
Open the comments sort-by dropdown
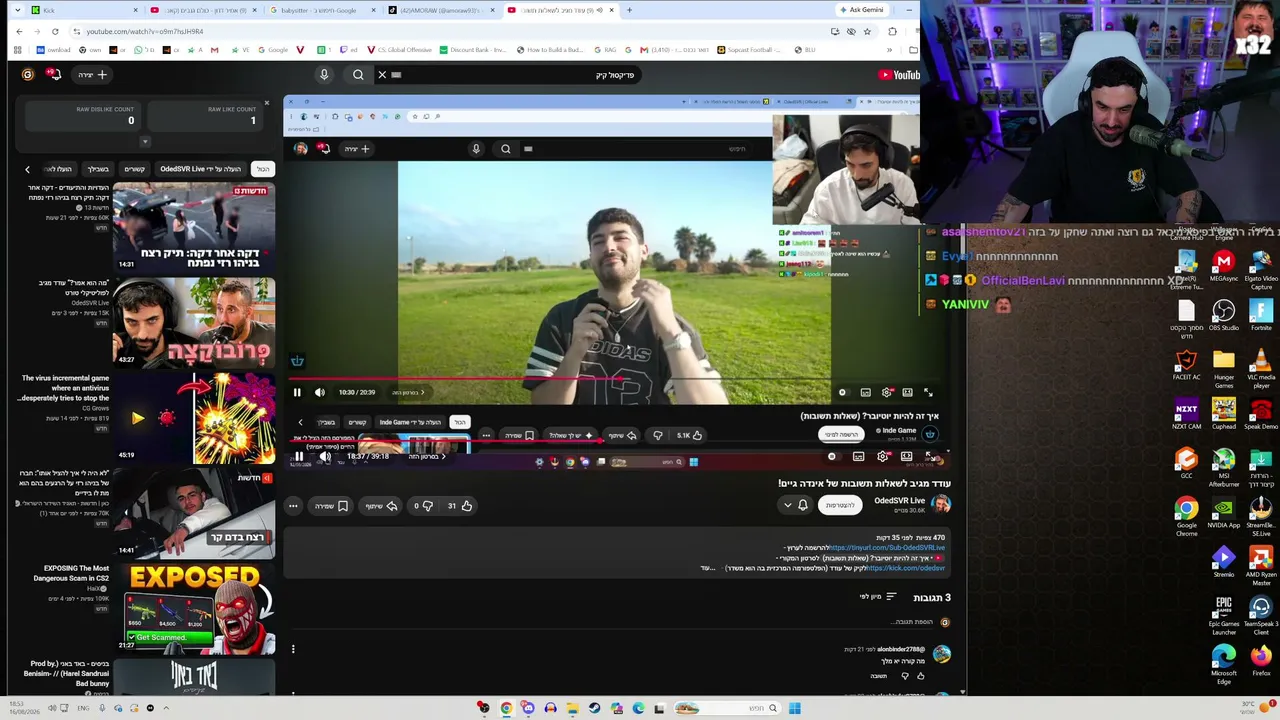(x=878, y=597)
